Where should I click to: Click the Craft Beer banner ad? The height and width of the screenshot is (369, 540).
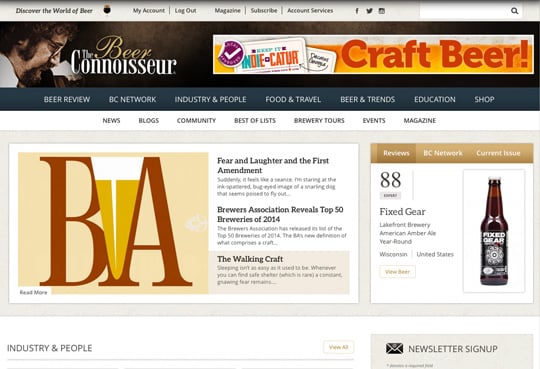pos(373,54)
